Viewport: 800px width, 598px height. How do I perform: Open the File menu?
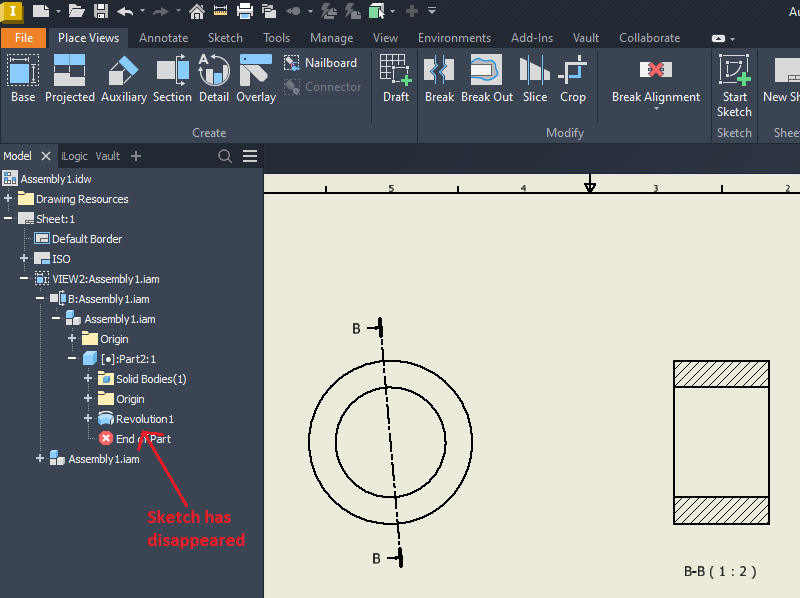[23, 38]
